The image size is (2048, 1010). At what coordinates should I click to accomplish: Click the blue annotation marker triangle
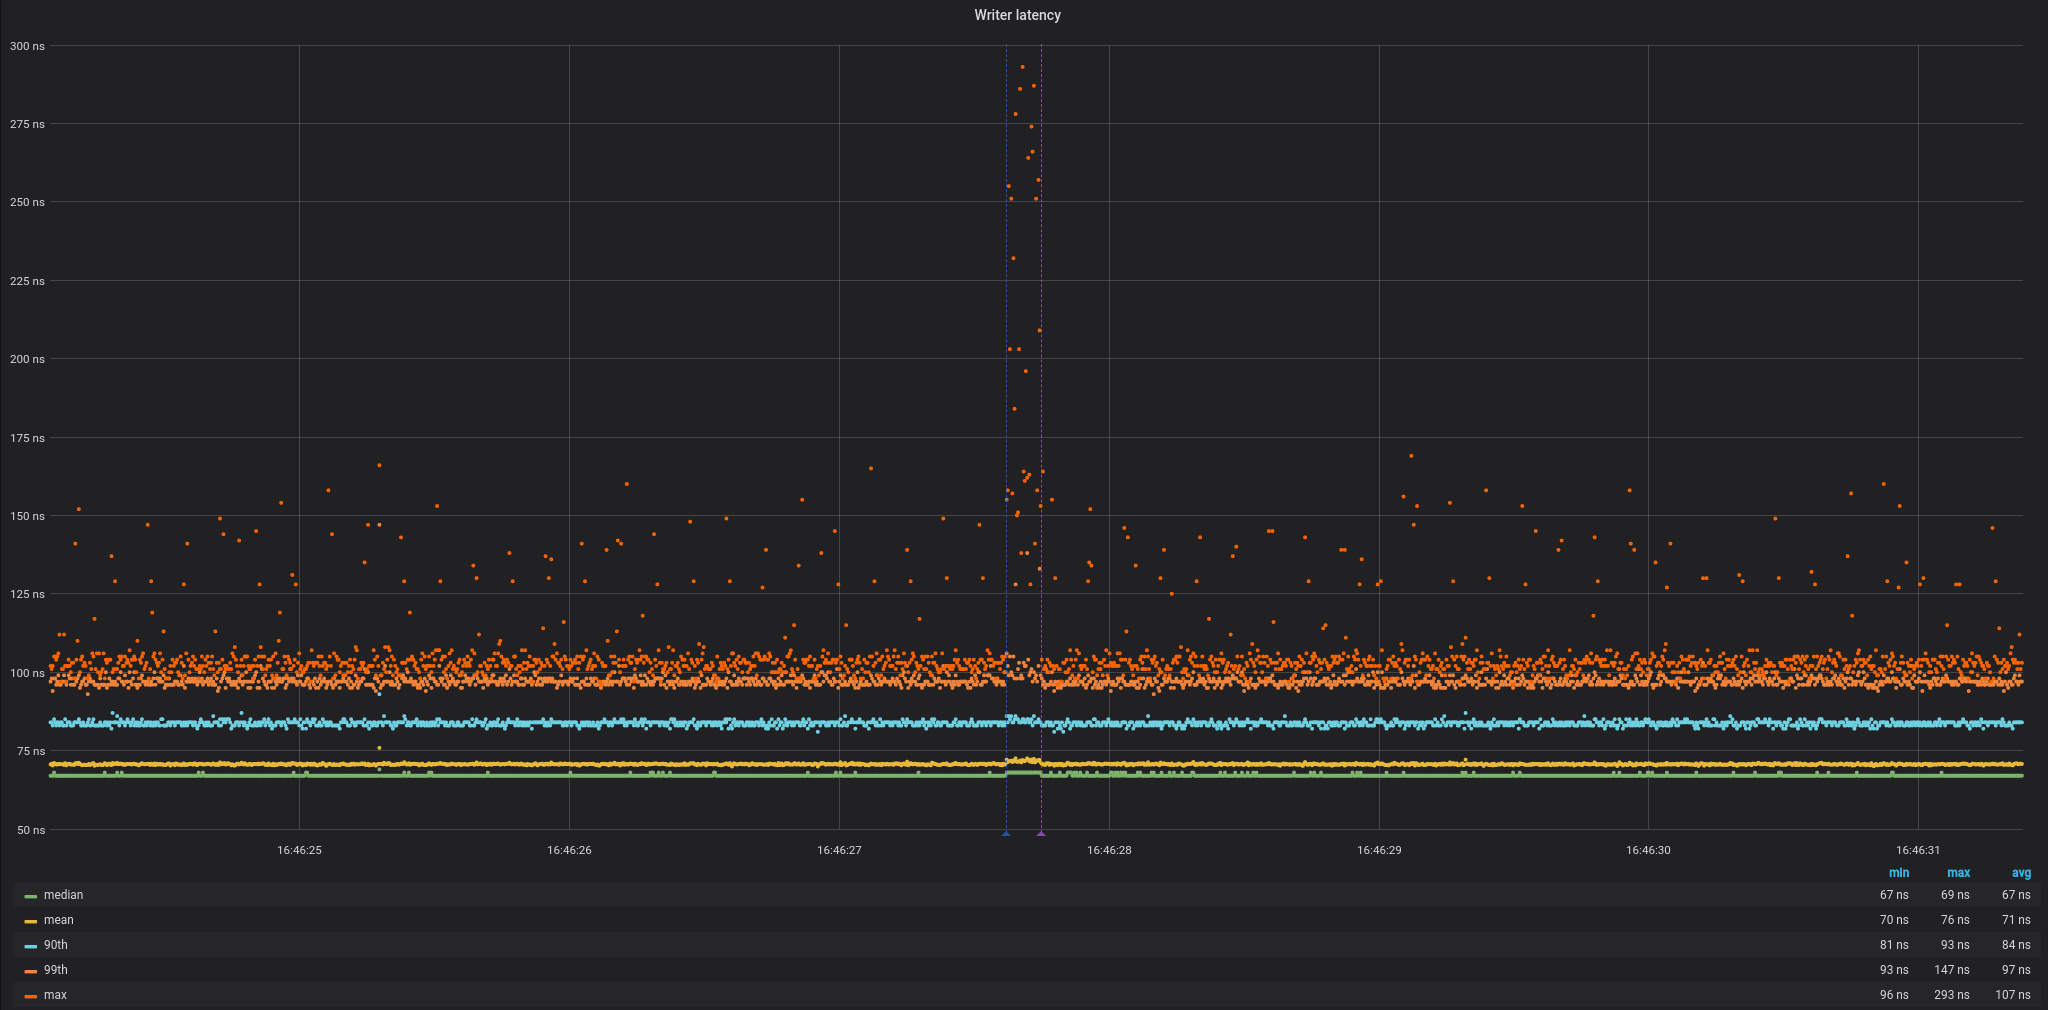[x=1006, y=833]
